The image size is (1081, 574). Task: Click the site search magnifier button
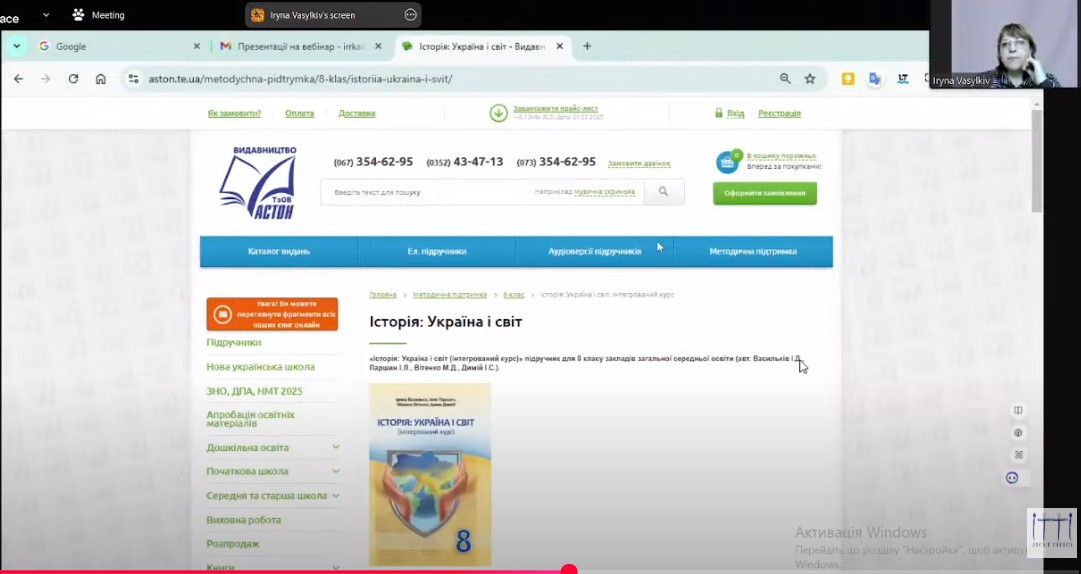click(663, 192)
